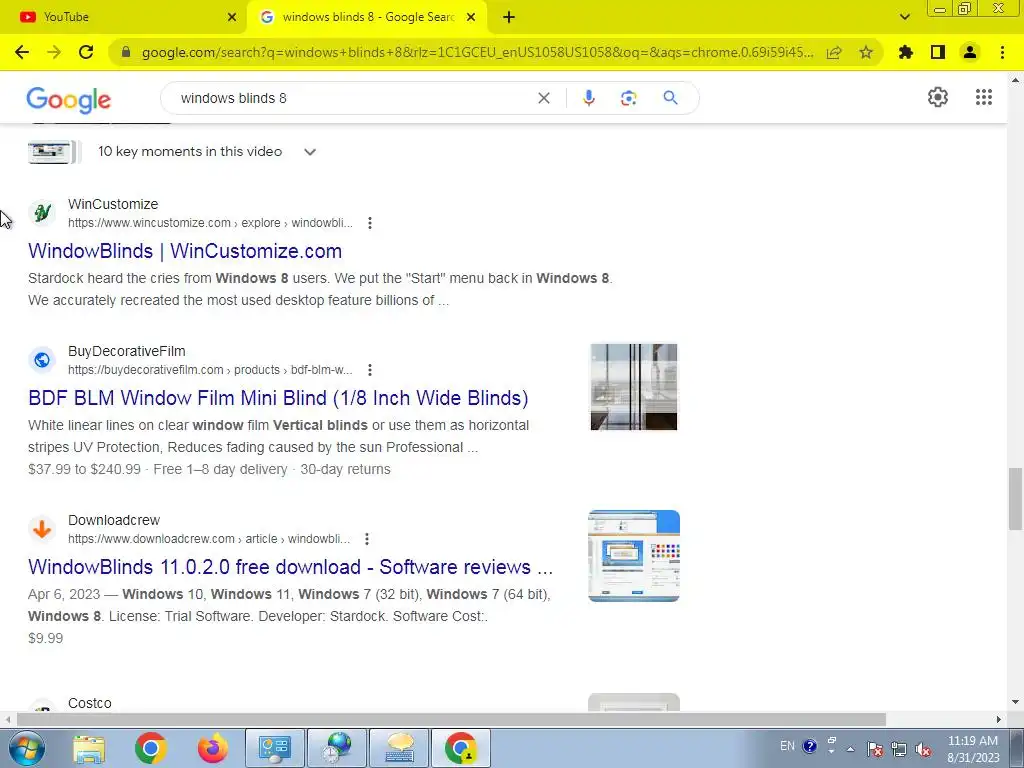Go back to the previous page
The width and height of the screenshot is (1024, 768).
(x=22, y=52)
